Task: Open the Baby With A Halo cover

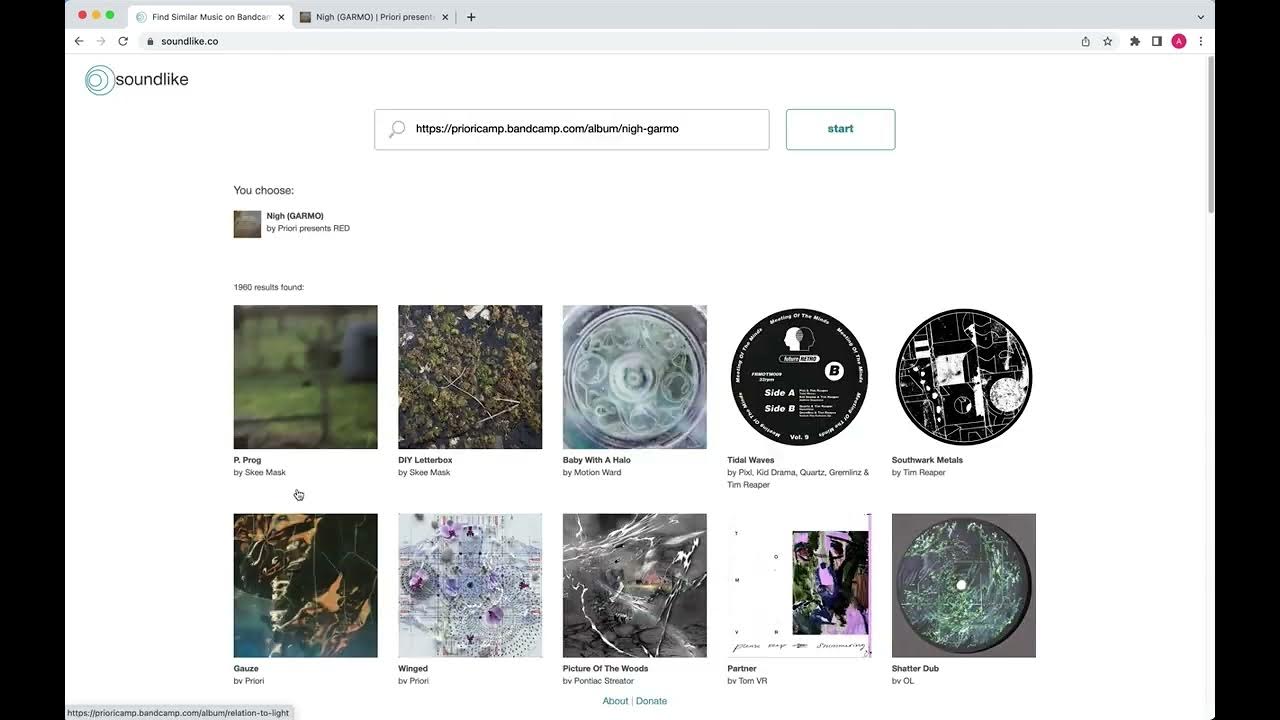Action: 635,377
